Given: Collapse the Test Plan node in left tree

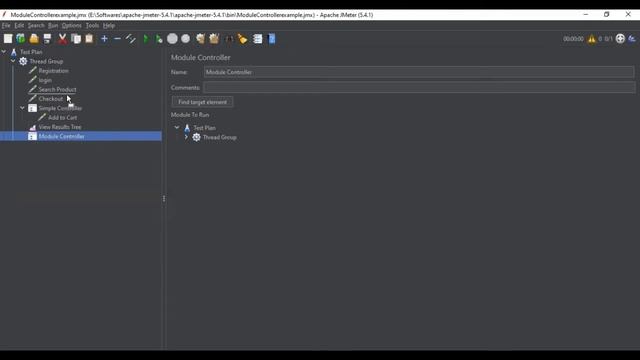Looking at the screenshot, I should 4,52.
